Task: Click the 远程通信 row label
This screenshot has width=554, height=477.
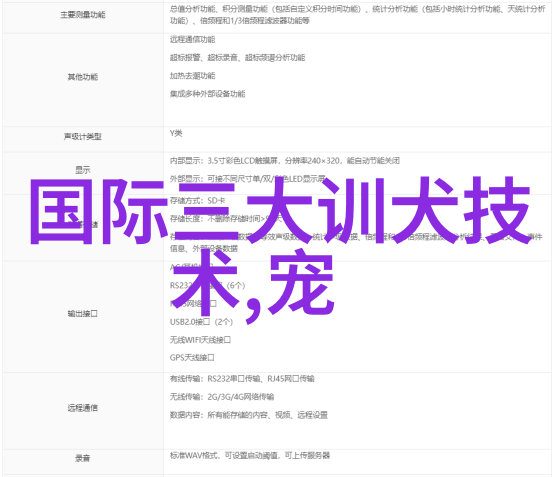Action: (83, 408)
